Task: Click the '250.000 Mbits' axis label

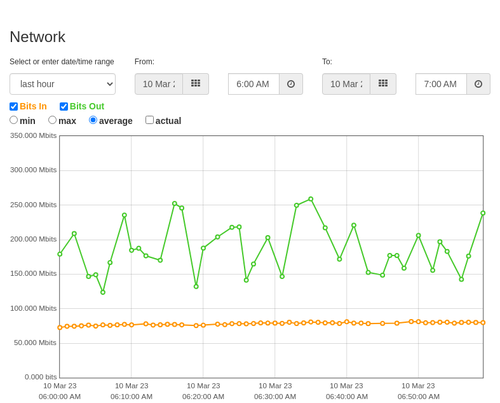Action: [x=33, y=205]
